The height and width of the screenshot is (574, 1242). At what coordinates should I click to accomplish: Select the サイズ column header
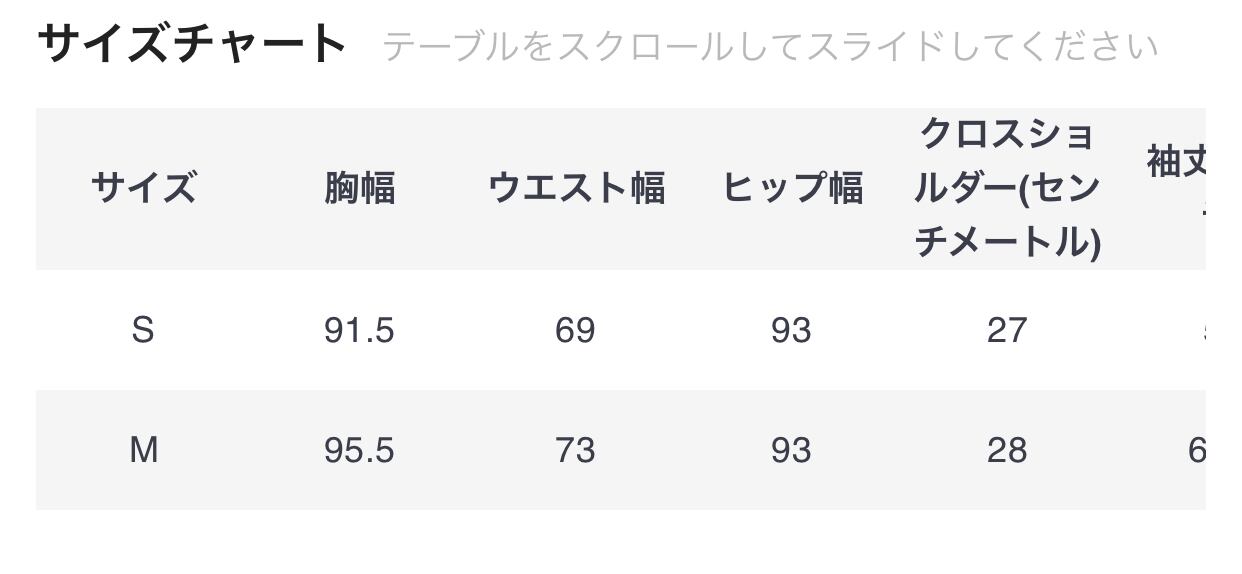click(143, 188)
